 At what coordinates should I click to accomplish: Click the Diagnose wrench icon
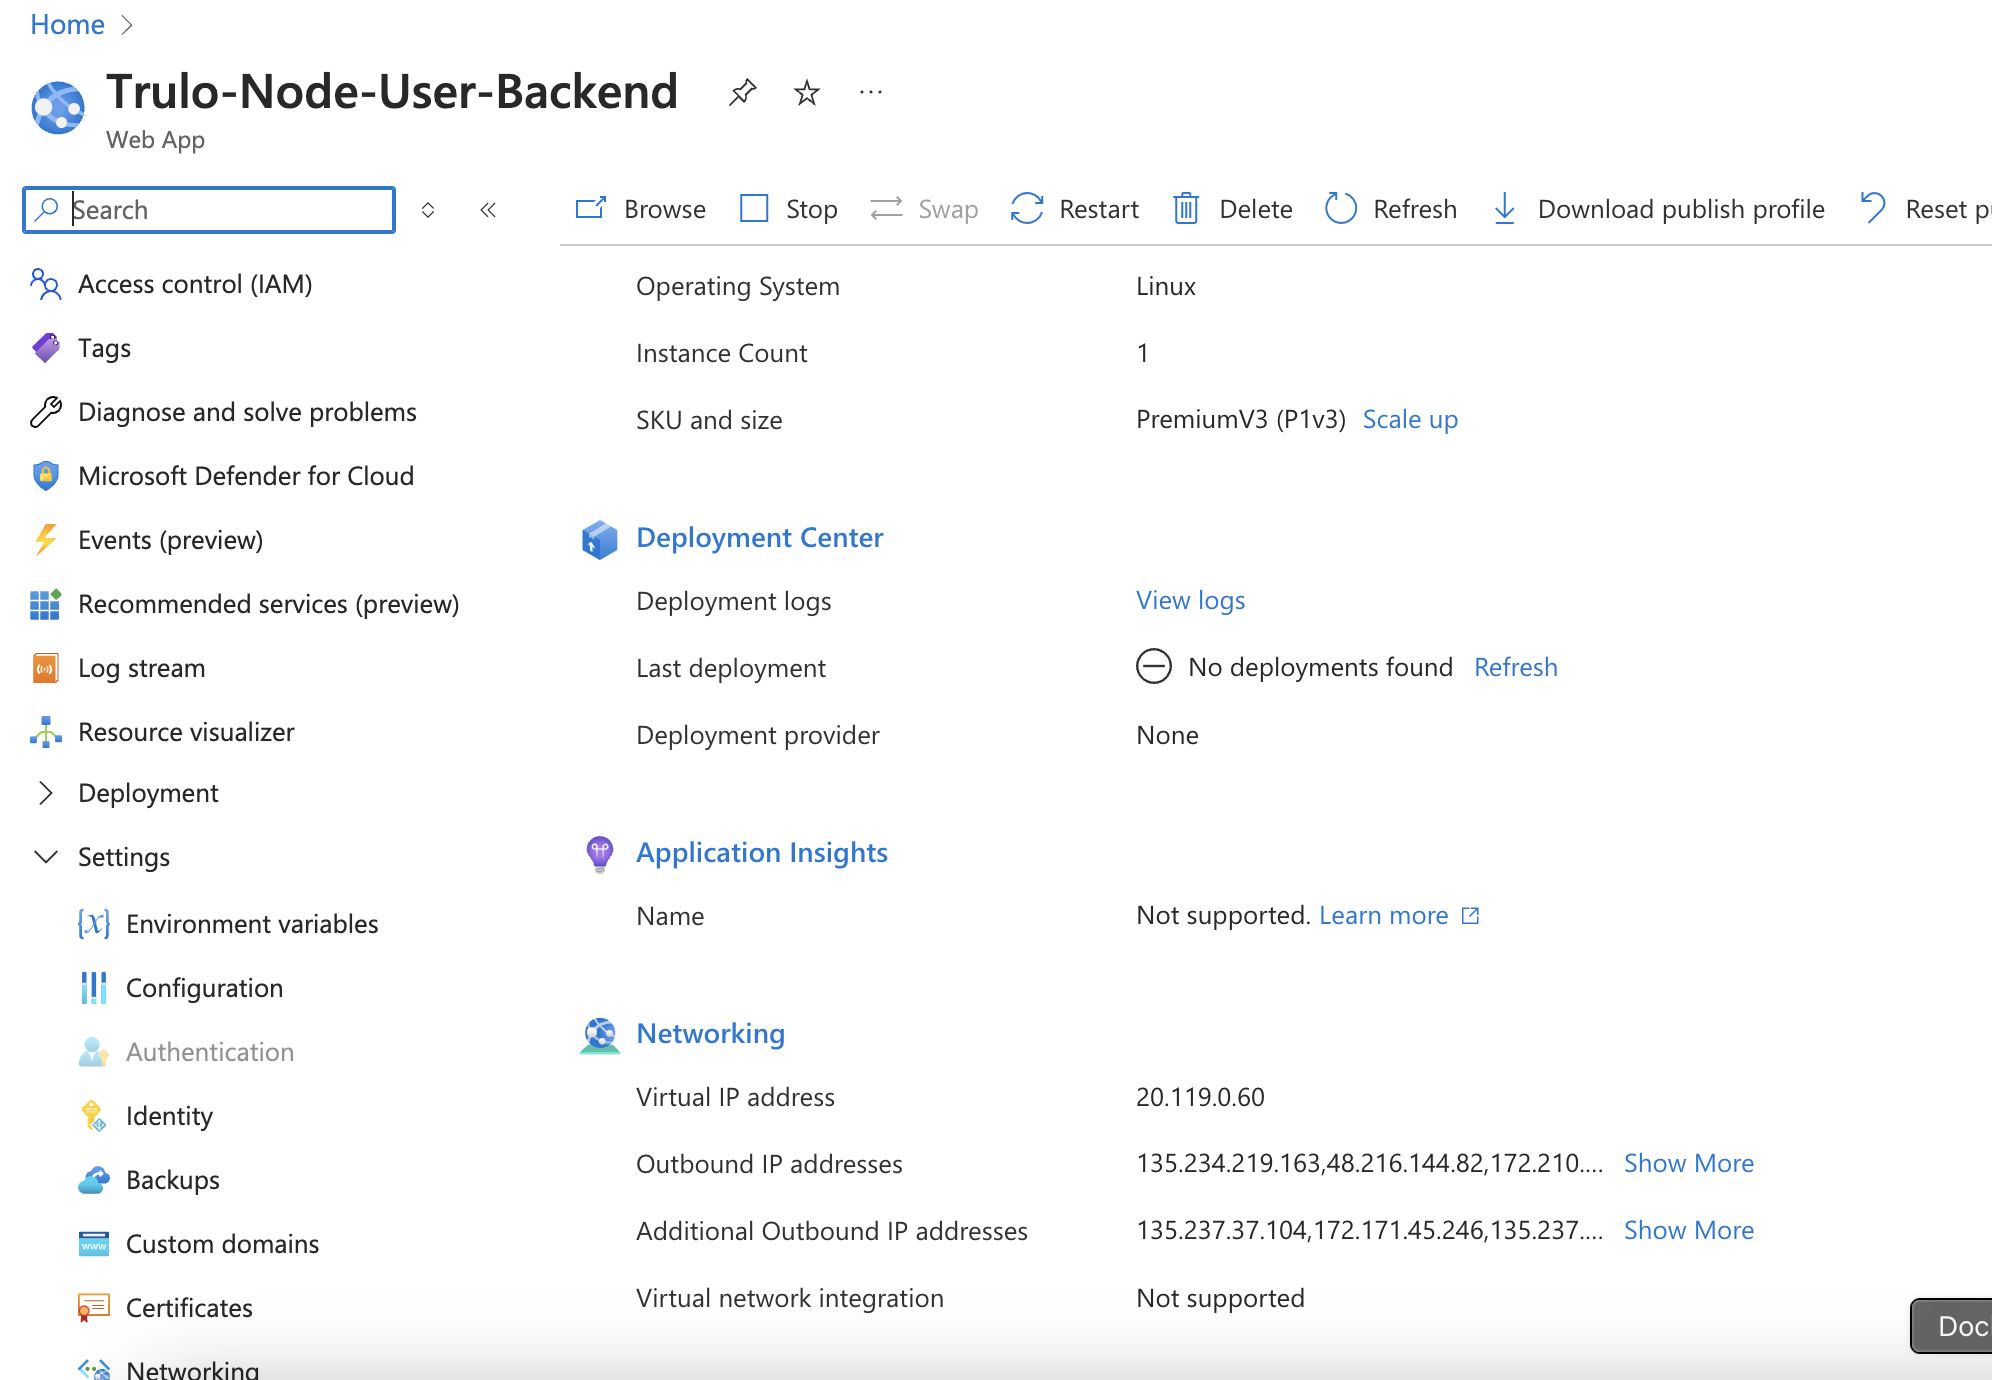point(45,413)
